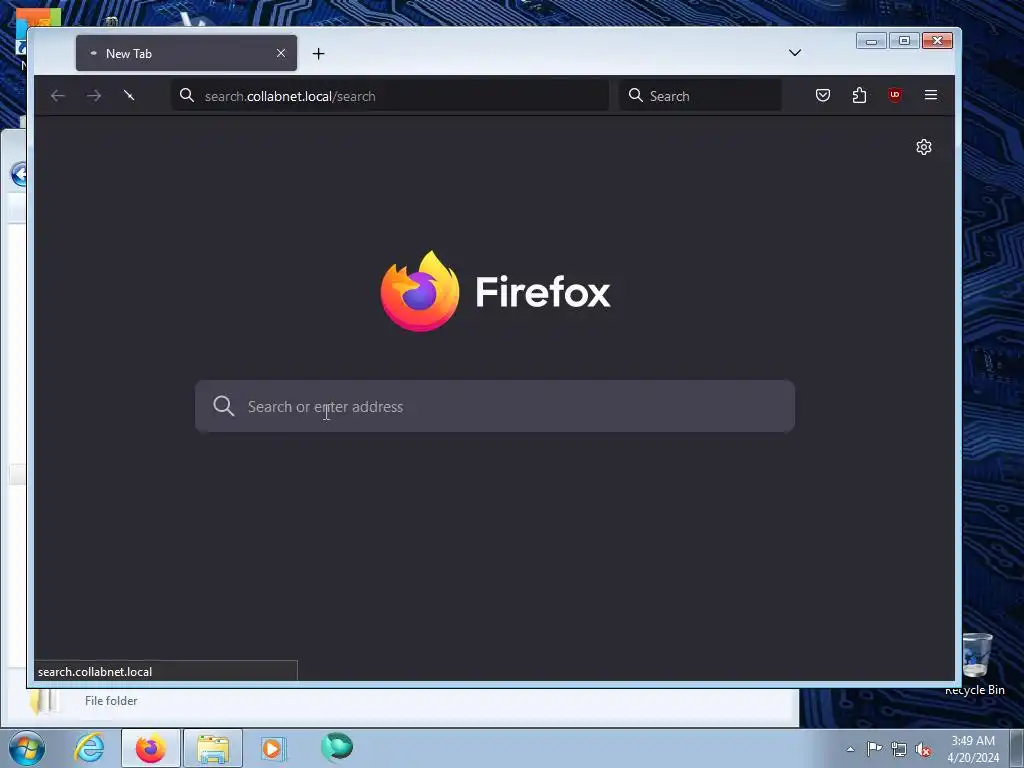Click the magnifier icon in the toolbar Search box

[x=635, y=95]
